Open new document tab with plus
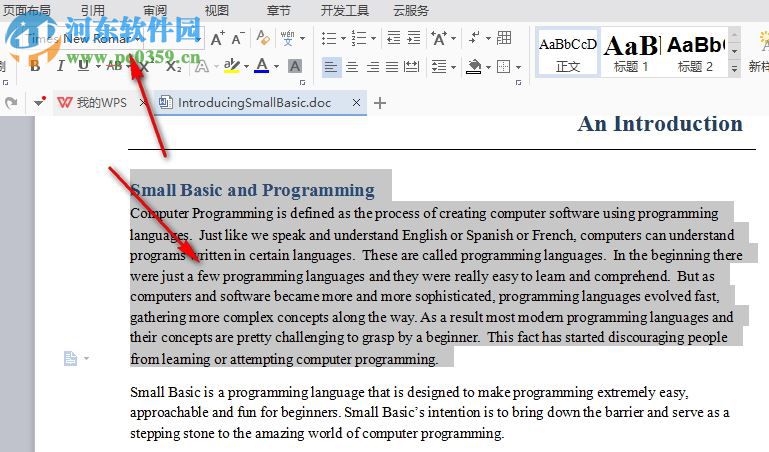This screenshot has height=452, width=769. pyautogui.click(x=380, y=103)
